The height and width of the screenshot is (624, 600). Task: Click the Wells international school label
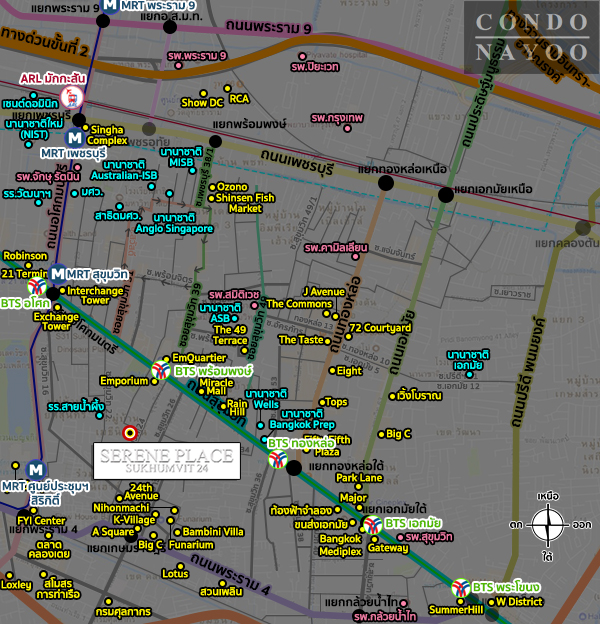click(266, 399)
